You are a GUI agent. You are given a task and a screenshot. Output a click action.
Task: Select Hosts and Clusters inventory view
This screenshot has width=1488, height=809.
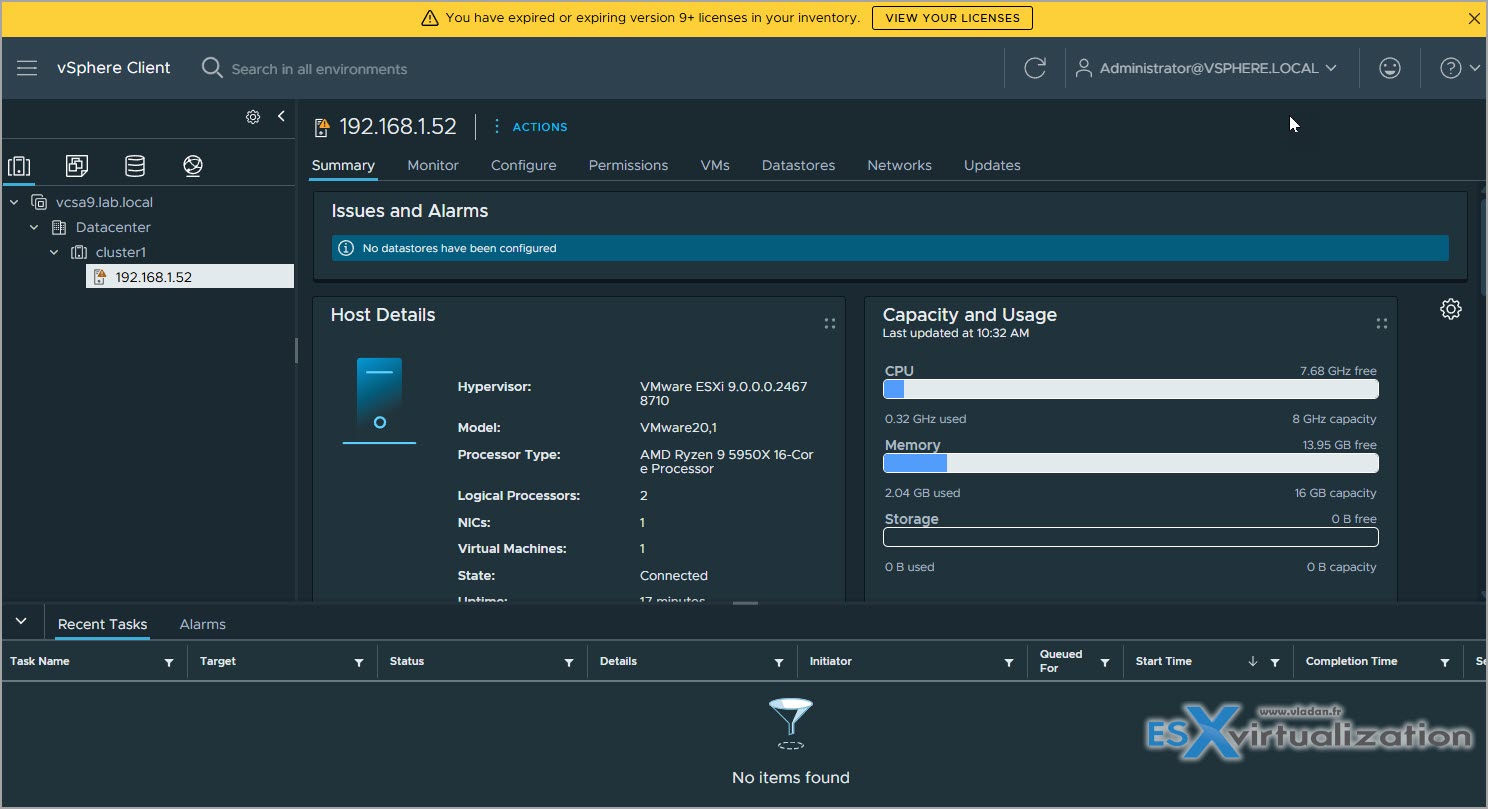[x=19, y=166]
